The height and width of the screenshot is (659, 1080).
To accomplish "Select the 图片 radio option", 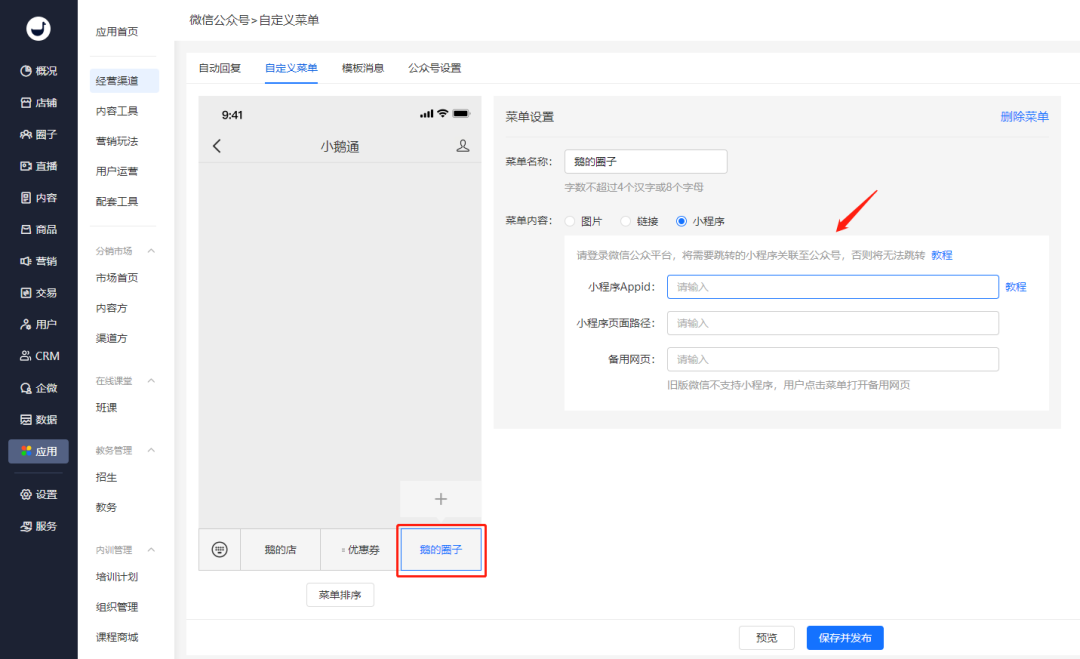I will 570,221.
